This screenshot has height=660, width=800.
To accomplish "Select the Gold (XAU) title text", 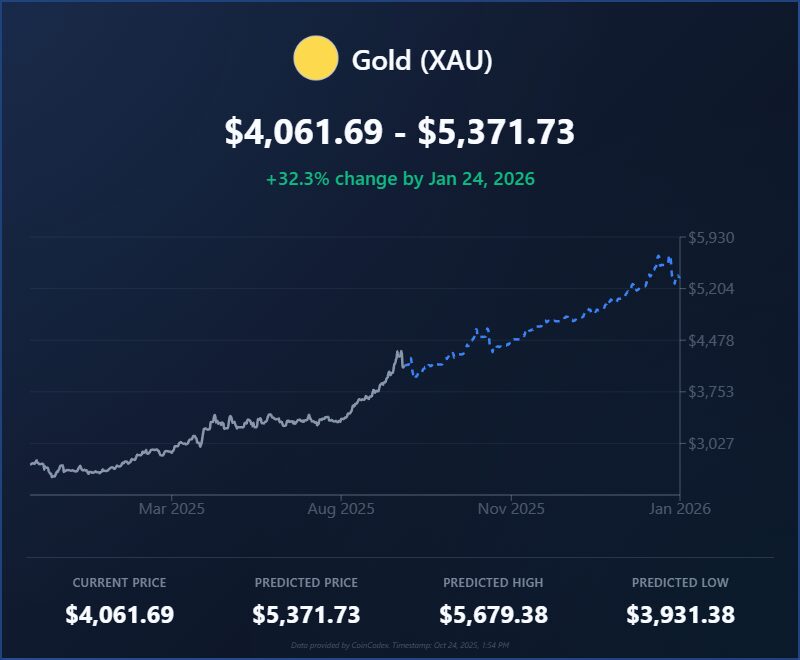I will [422, 60].
